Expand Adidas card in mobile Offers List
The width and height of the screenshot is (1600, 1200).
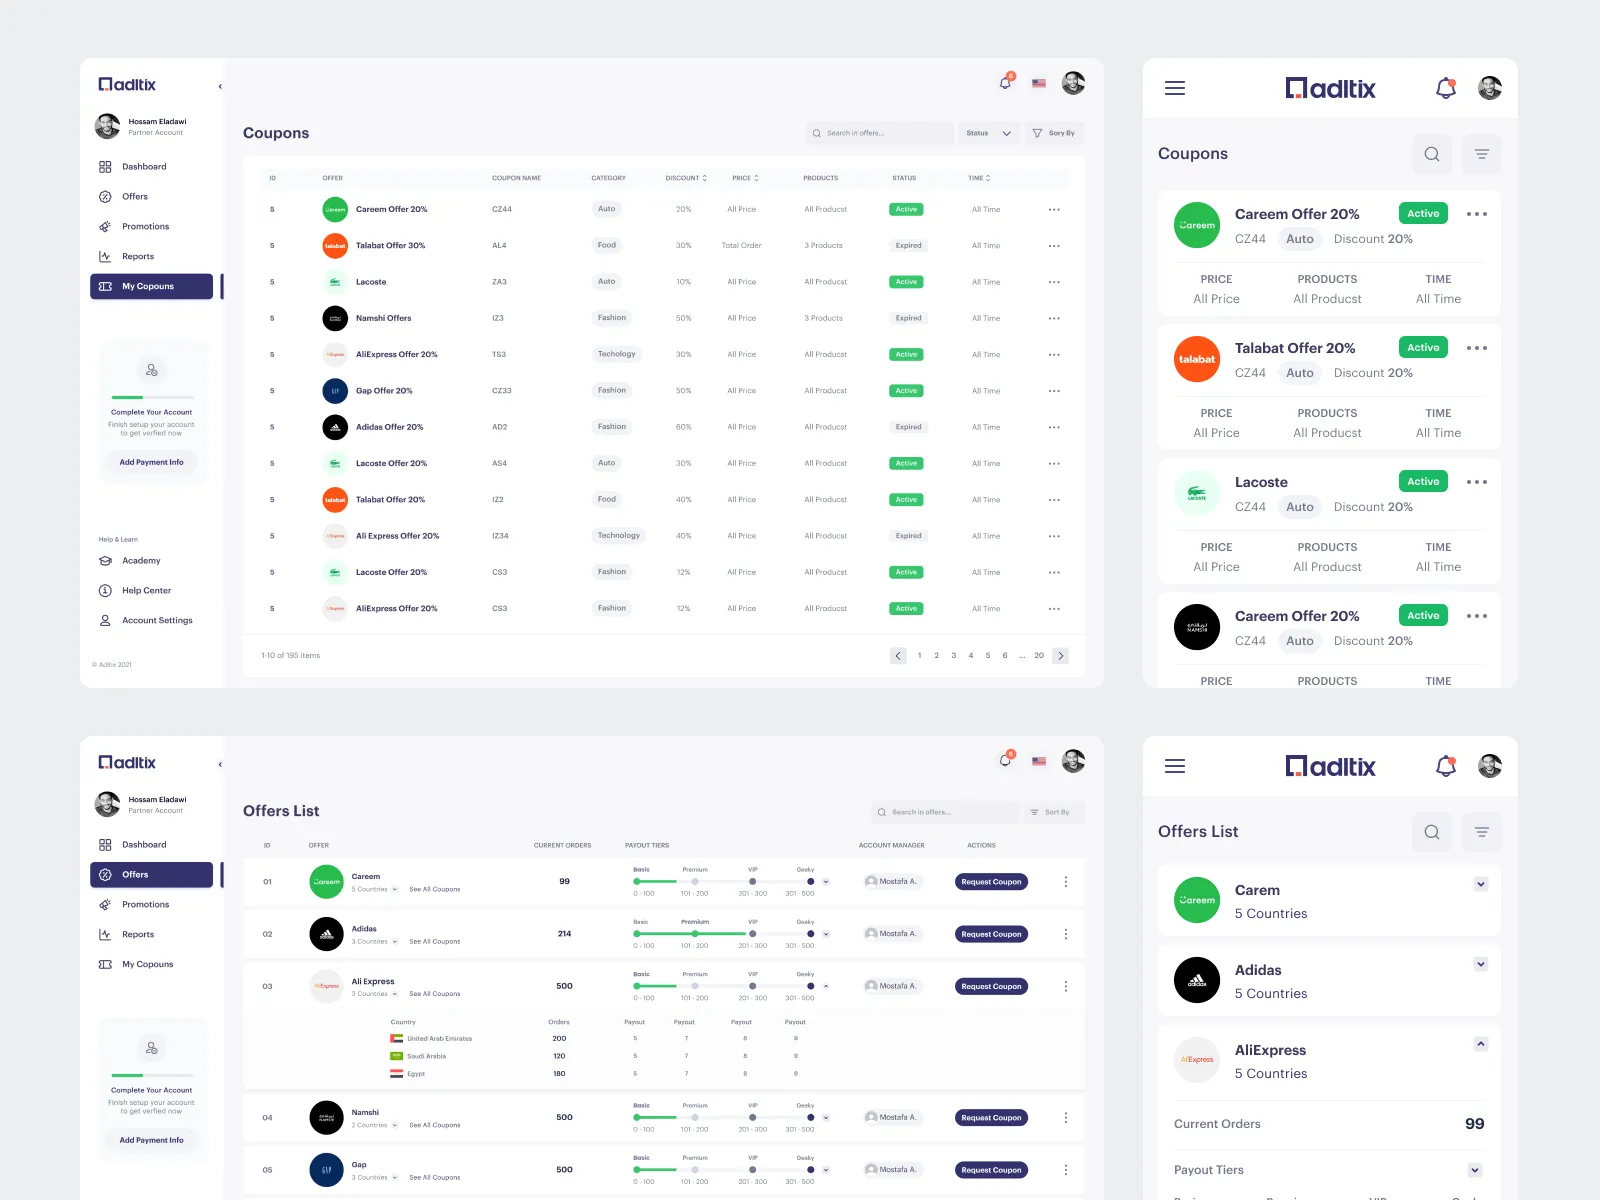pyautogui.click(x=1481, y=964)
